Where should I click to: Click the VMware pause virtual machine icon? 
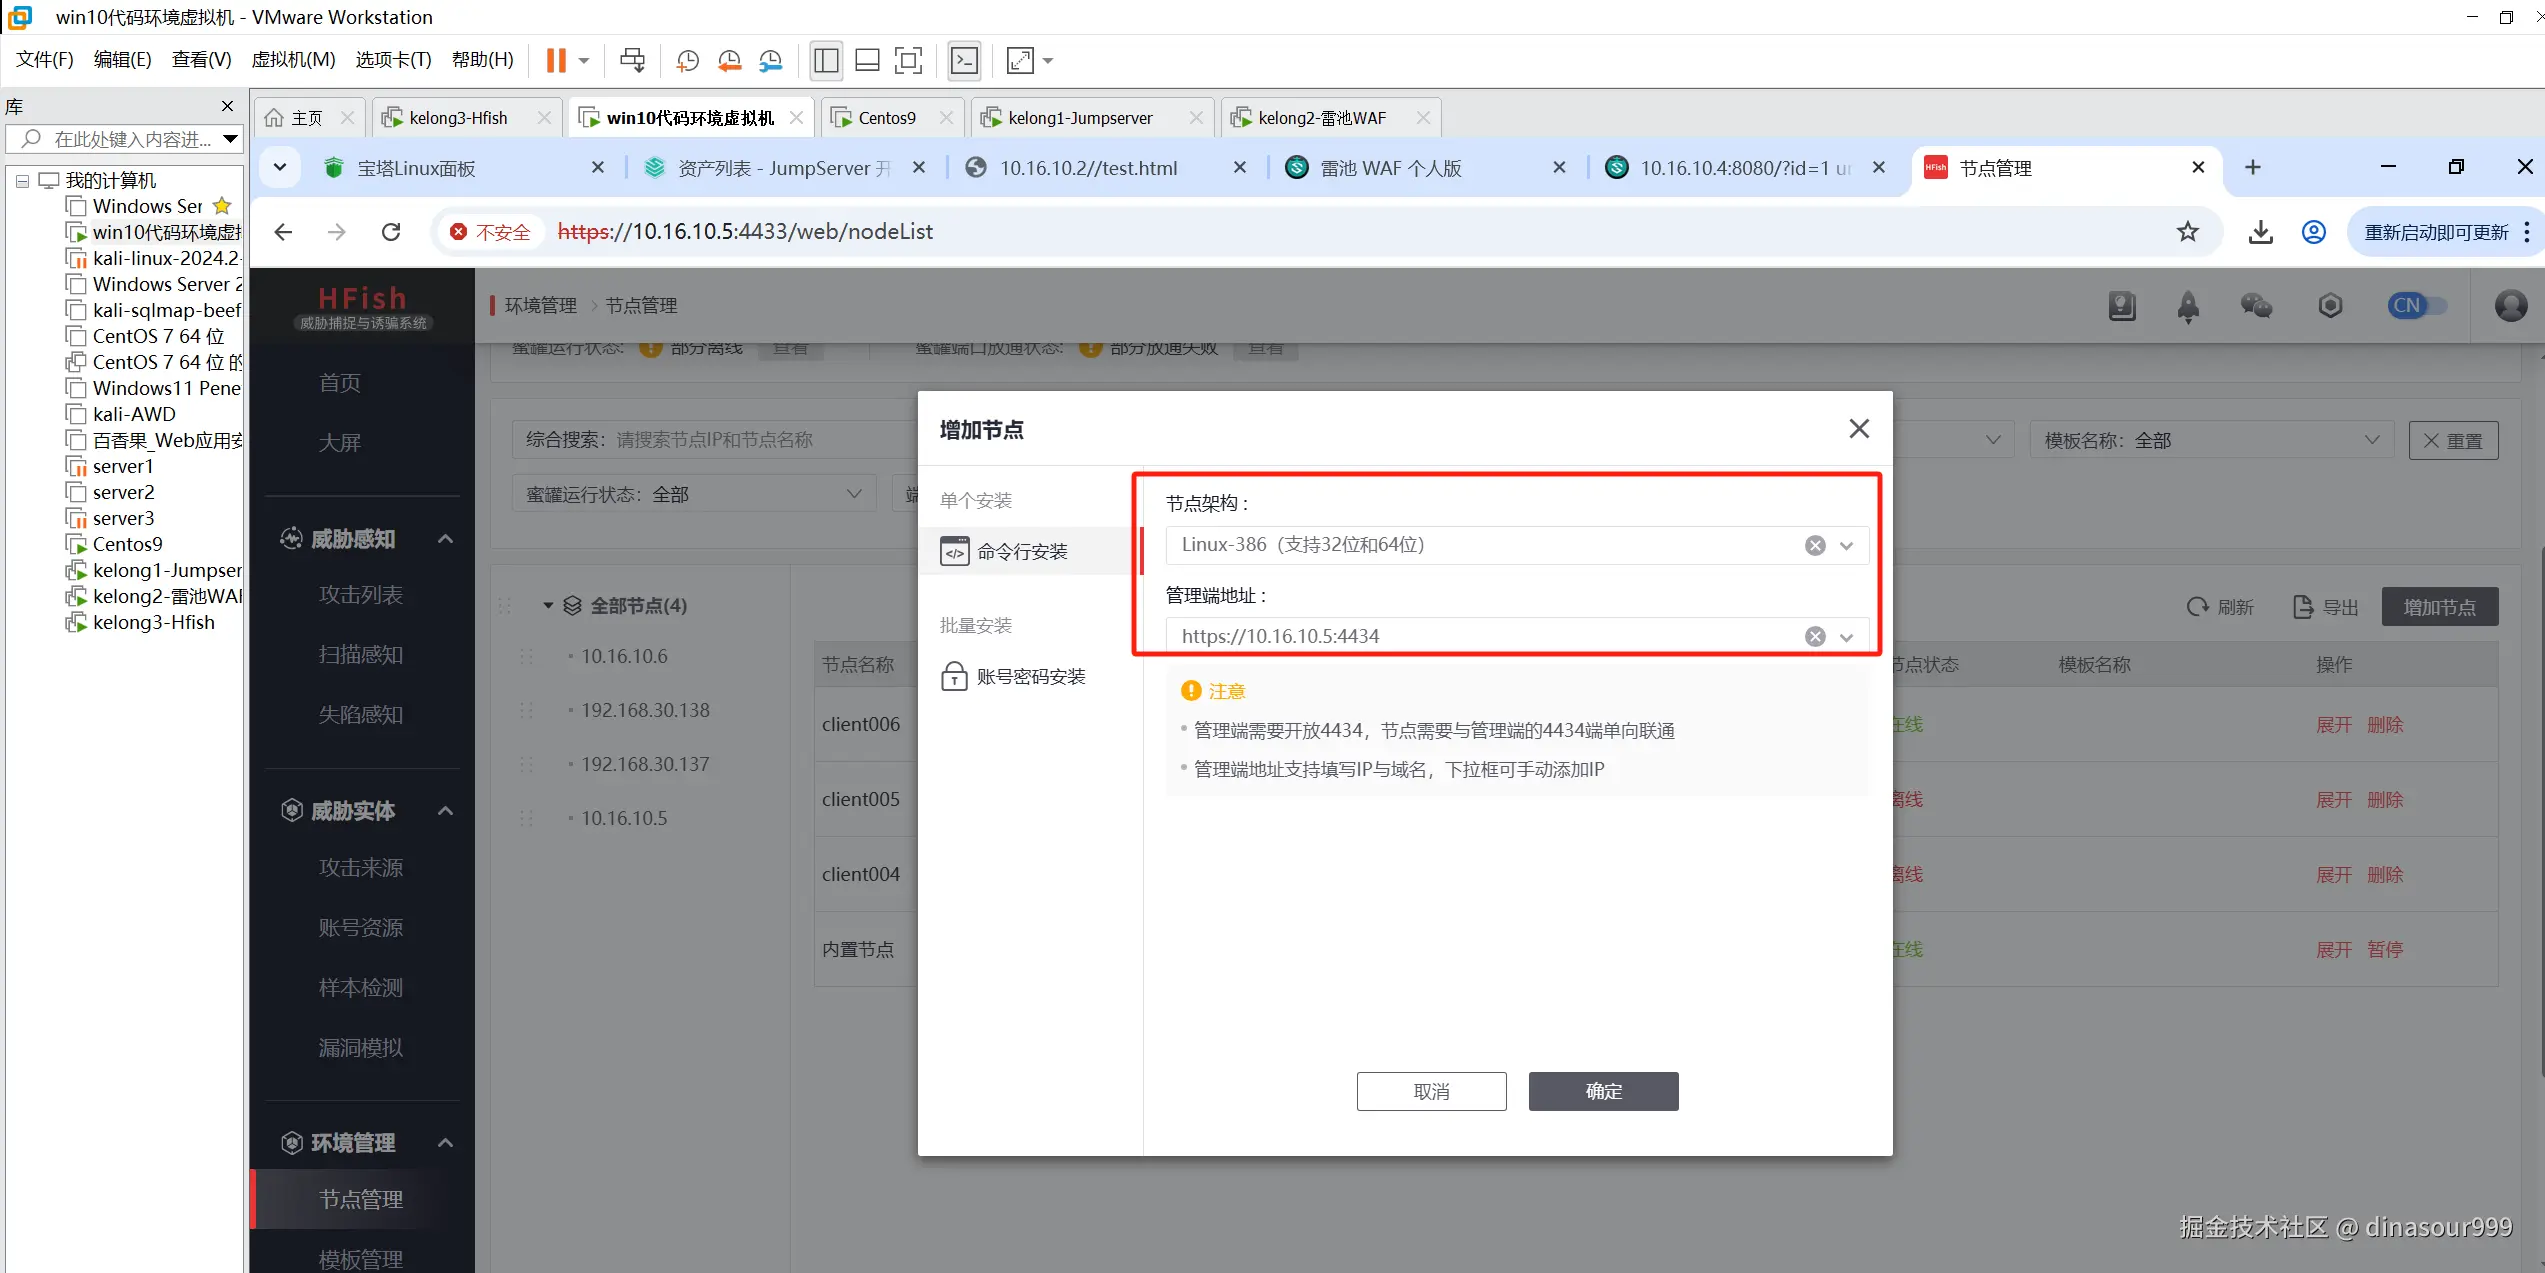[x=556, y=61]
